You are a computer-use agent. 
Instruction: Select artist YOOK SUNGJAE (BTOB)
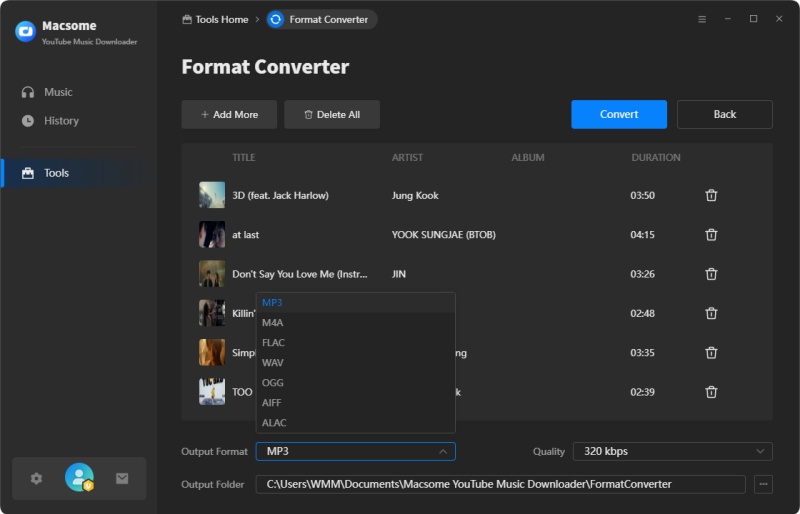(x=443, y=235)
